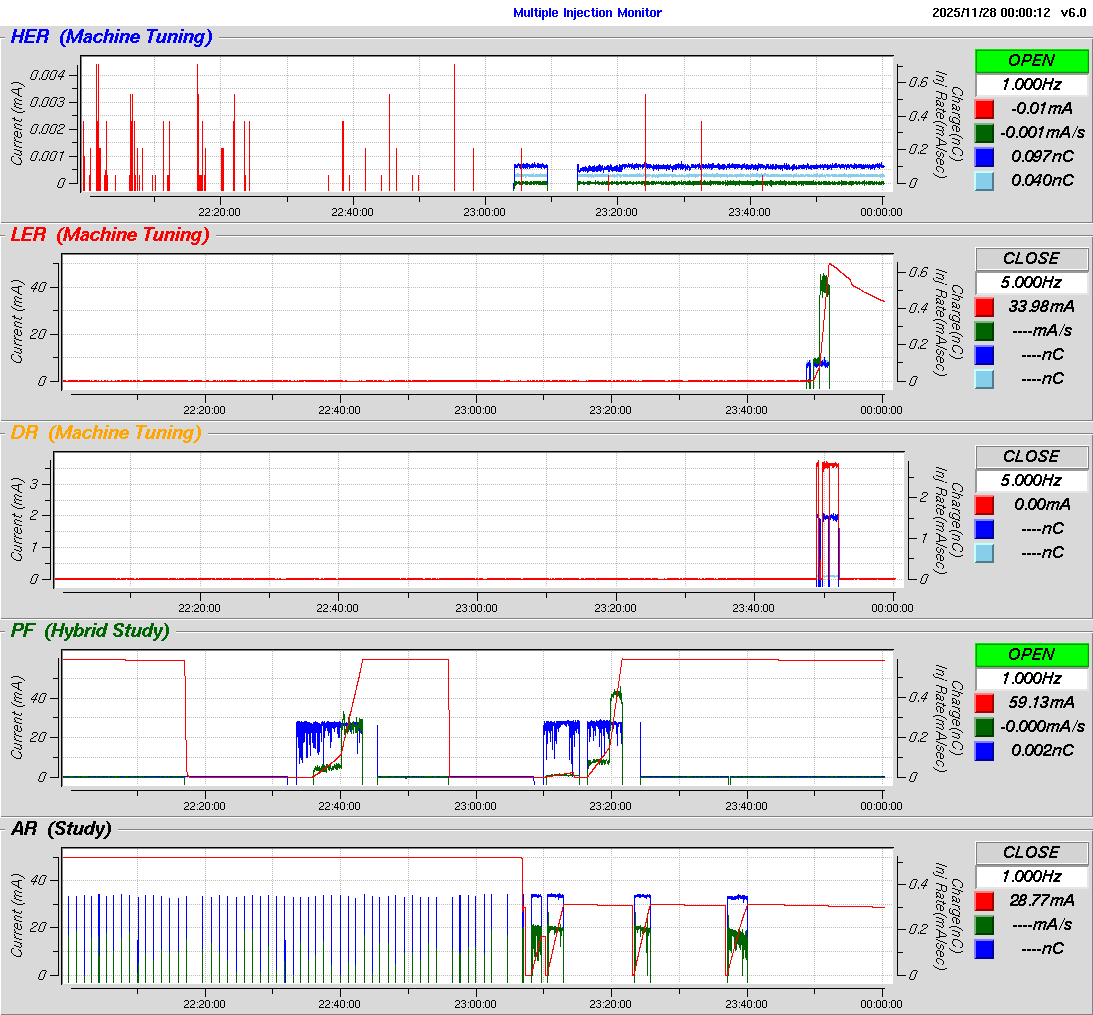Click the red swatch beside HER -0.01mA
The width and height of the screenshot is (1093, 1015).
coord(984,108)
